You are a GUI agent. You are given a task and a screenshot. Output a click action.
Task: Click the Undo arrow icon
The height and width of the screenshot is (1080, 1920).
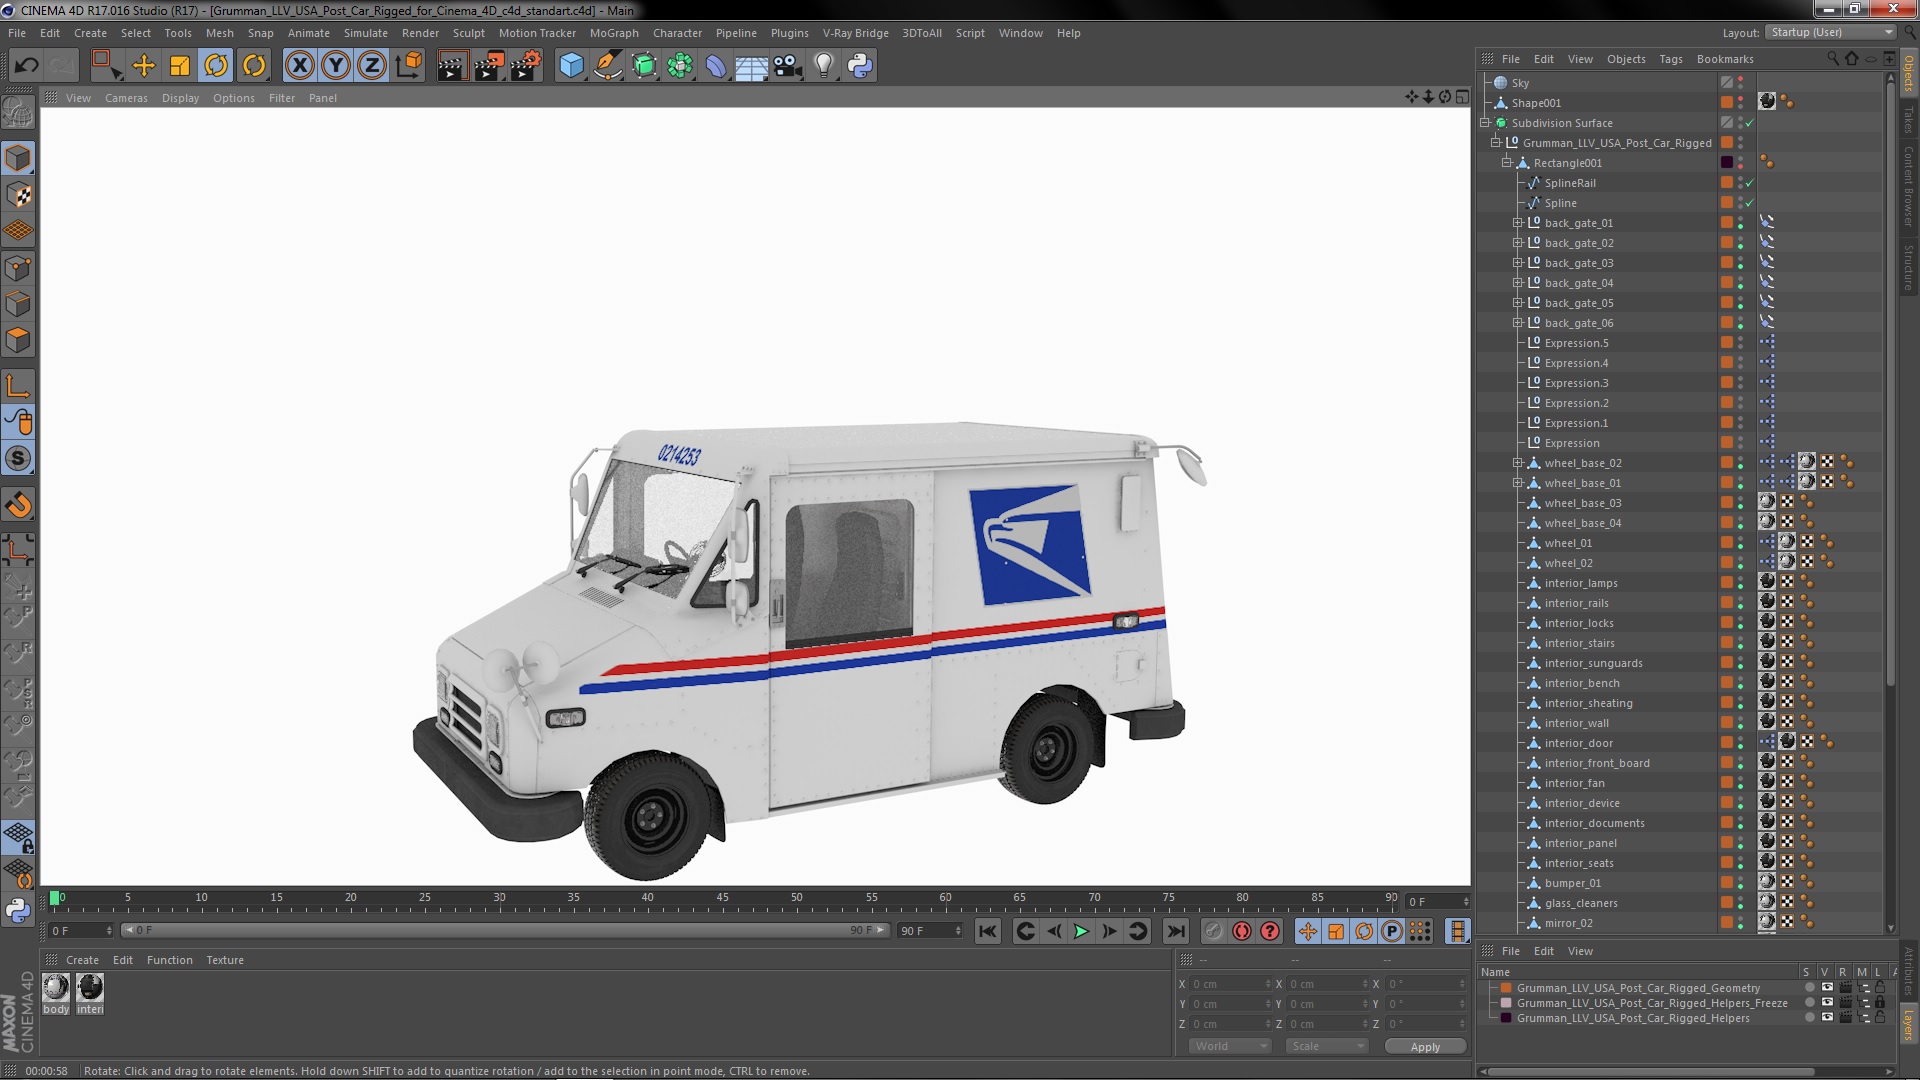[x=26, y=66]
